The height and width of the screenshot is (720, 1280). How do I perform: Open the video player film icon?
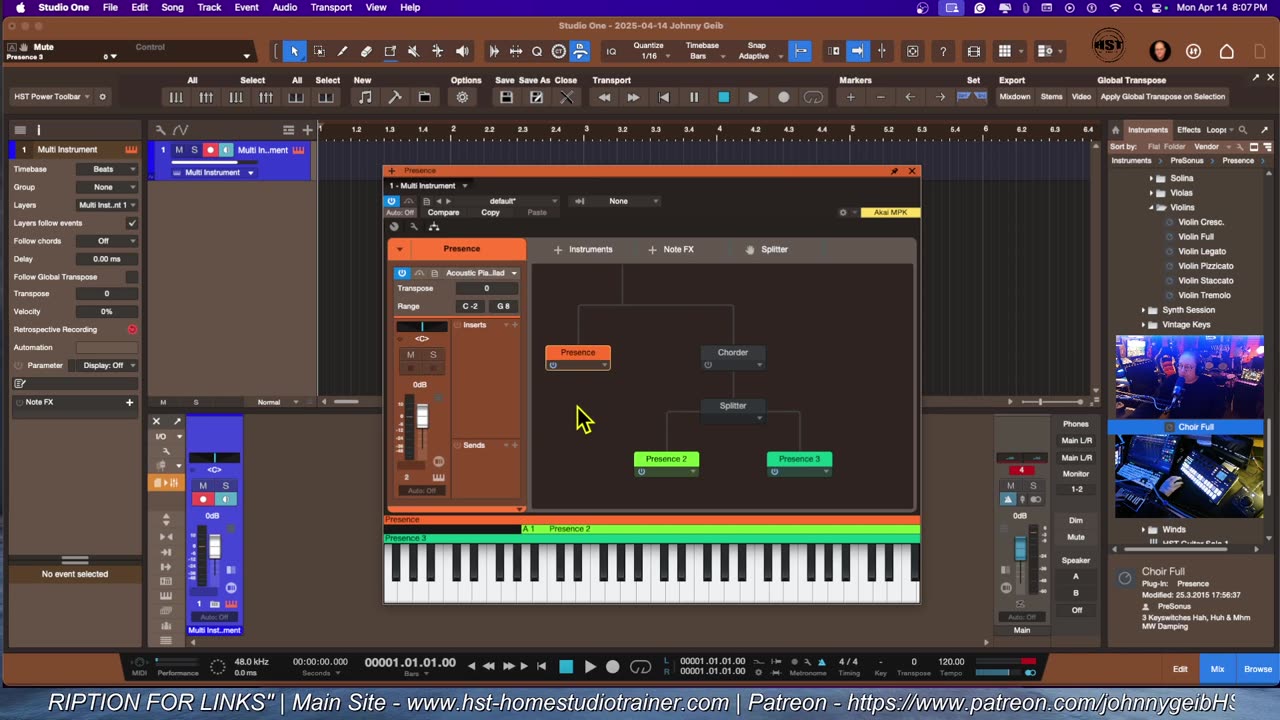coord(974,51)
